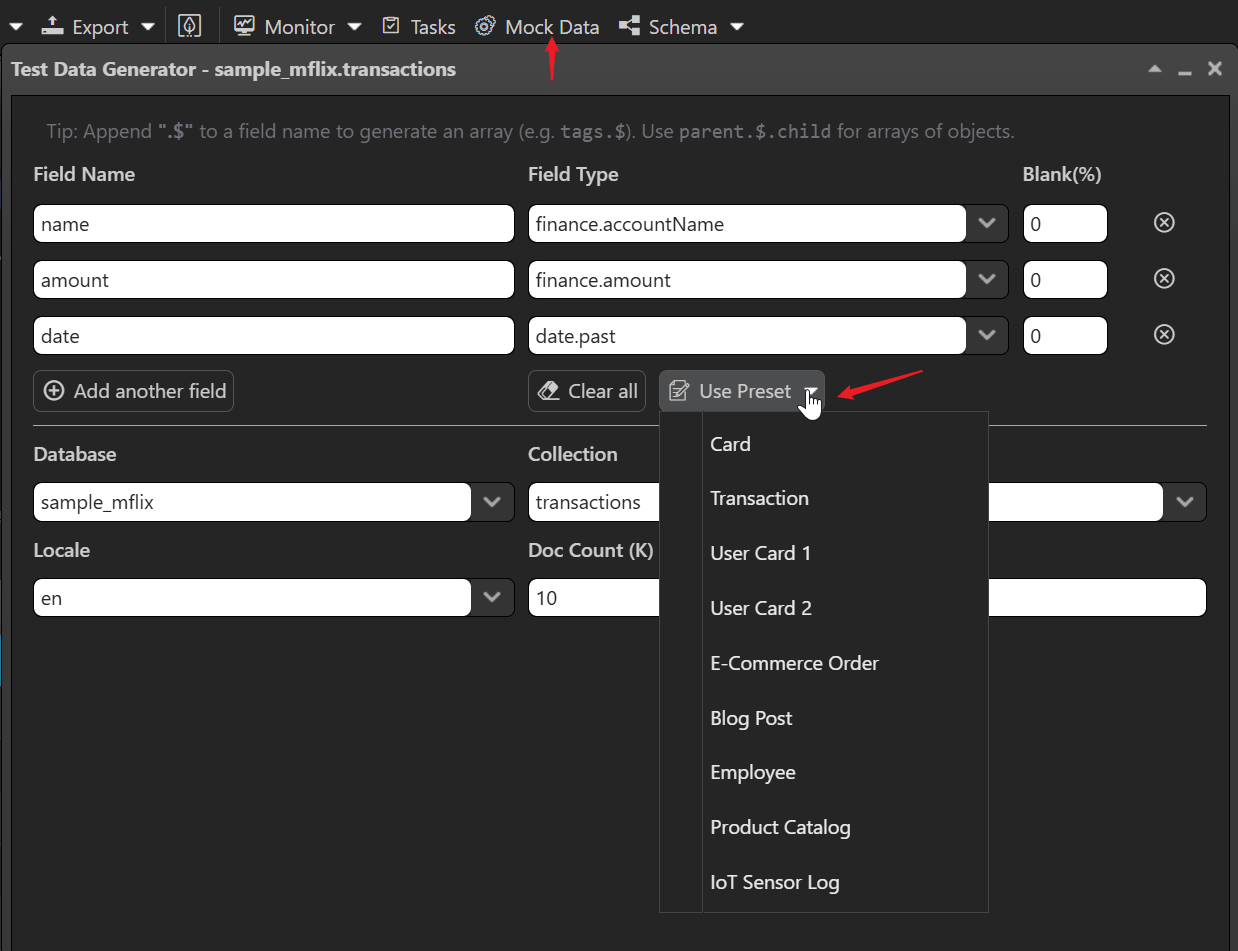Image resolution: width=1238 pixels, height=951 pixels.
Task: Remove the 'name' field row
Action: click(1164, 223)
